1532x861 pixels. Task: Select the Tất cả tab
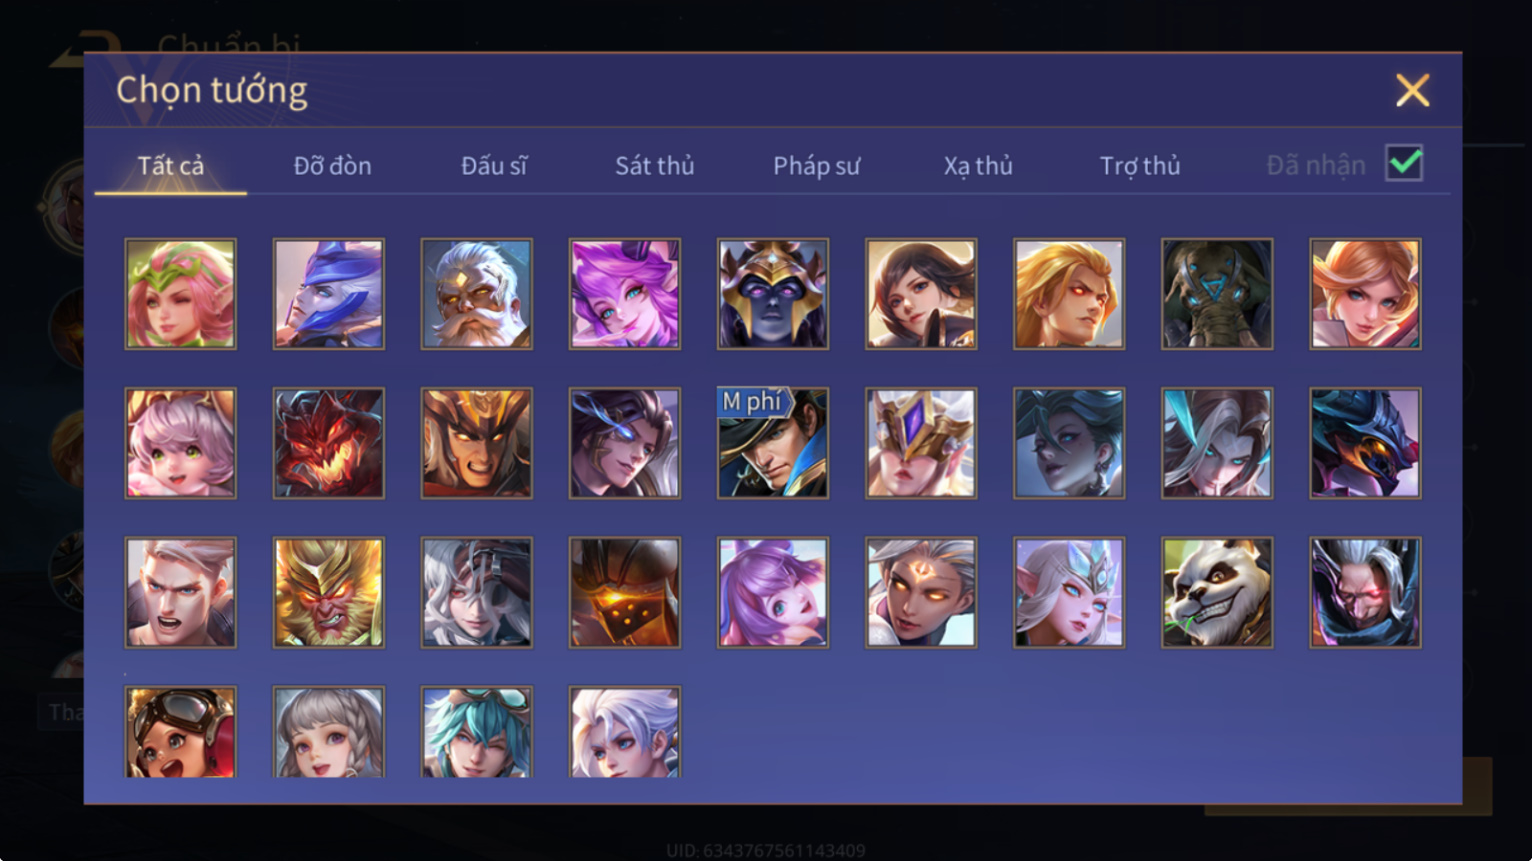(171, 166)
